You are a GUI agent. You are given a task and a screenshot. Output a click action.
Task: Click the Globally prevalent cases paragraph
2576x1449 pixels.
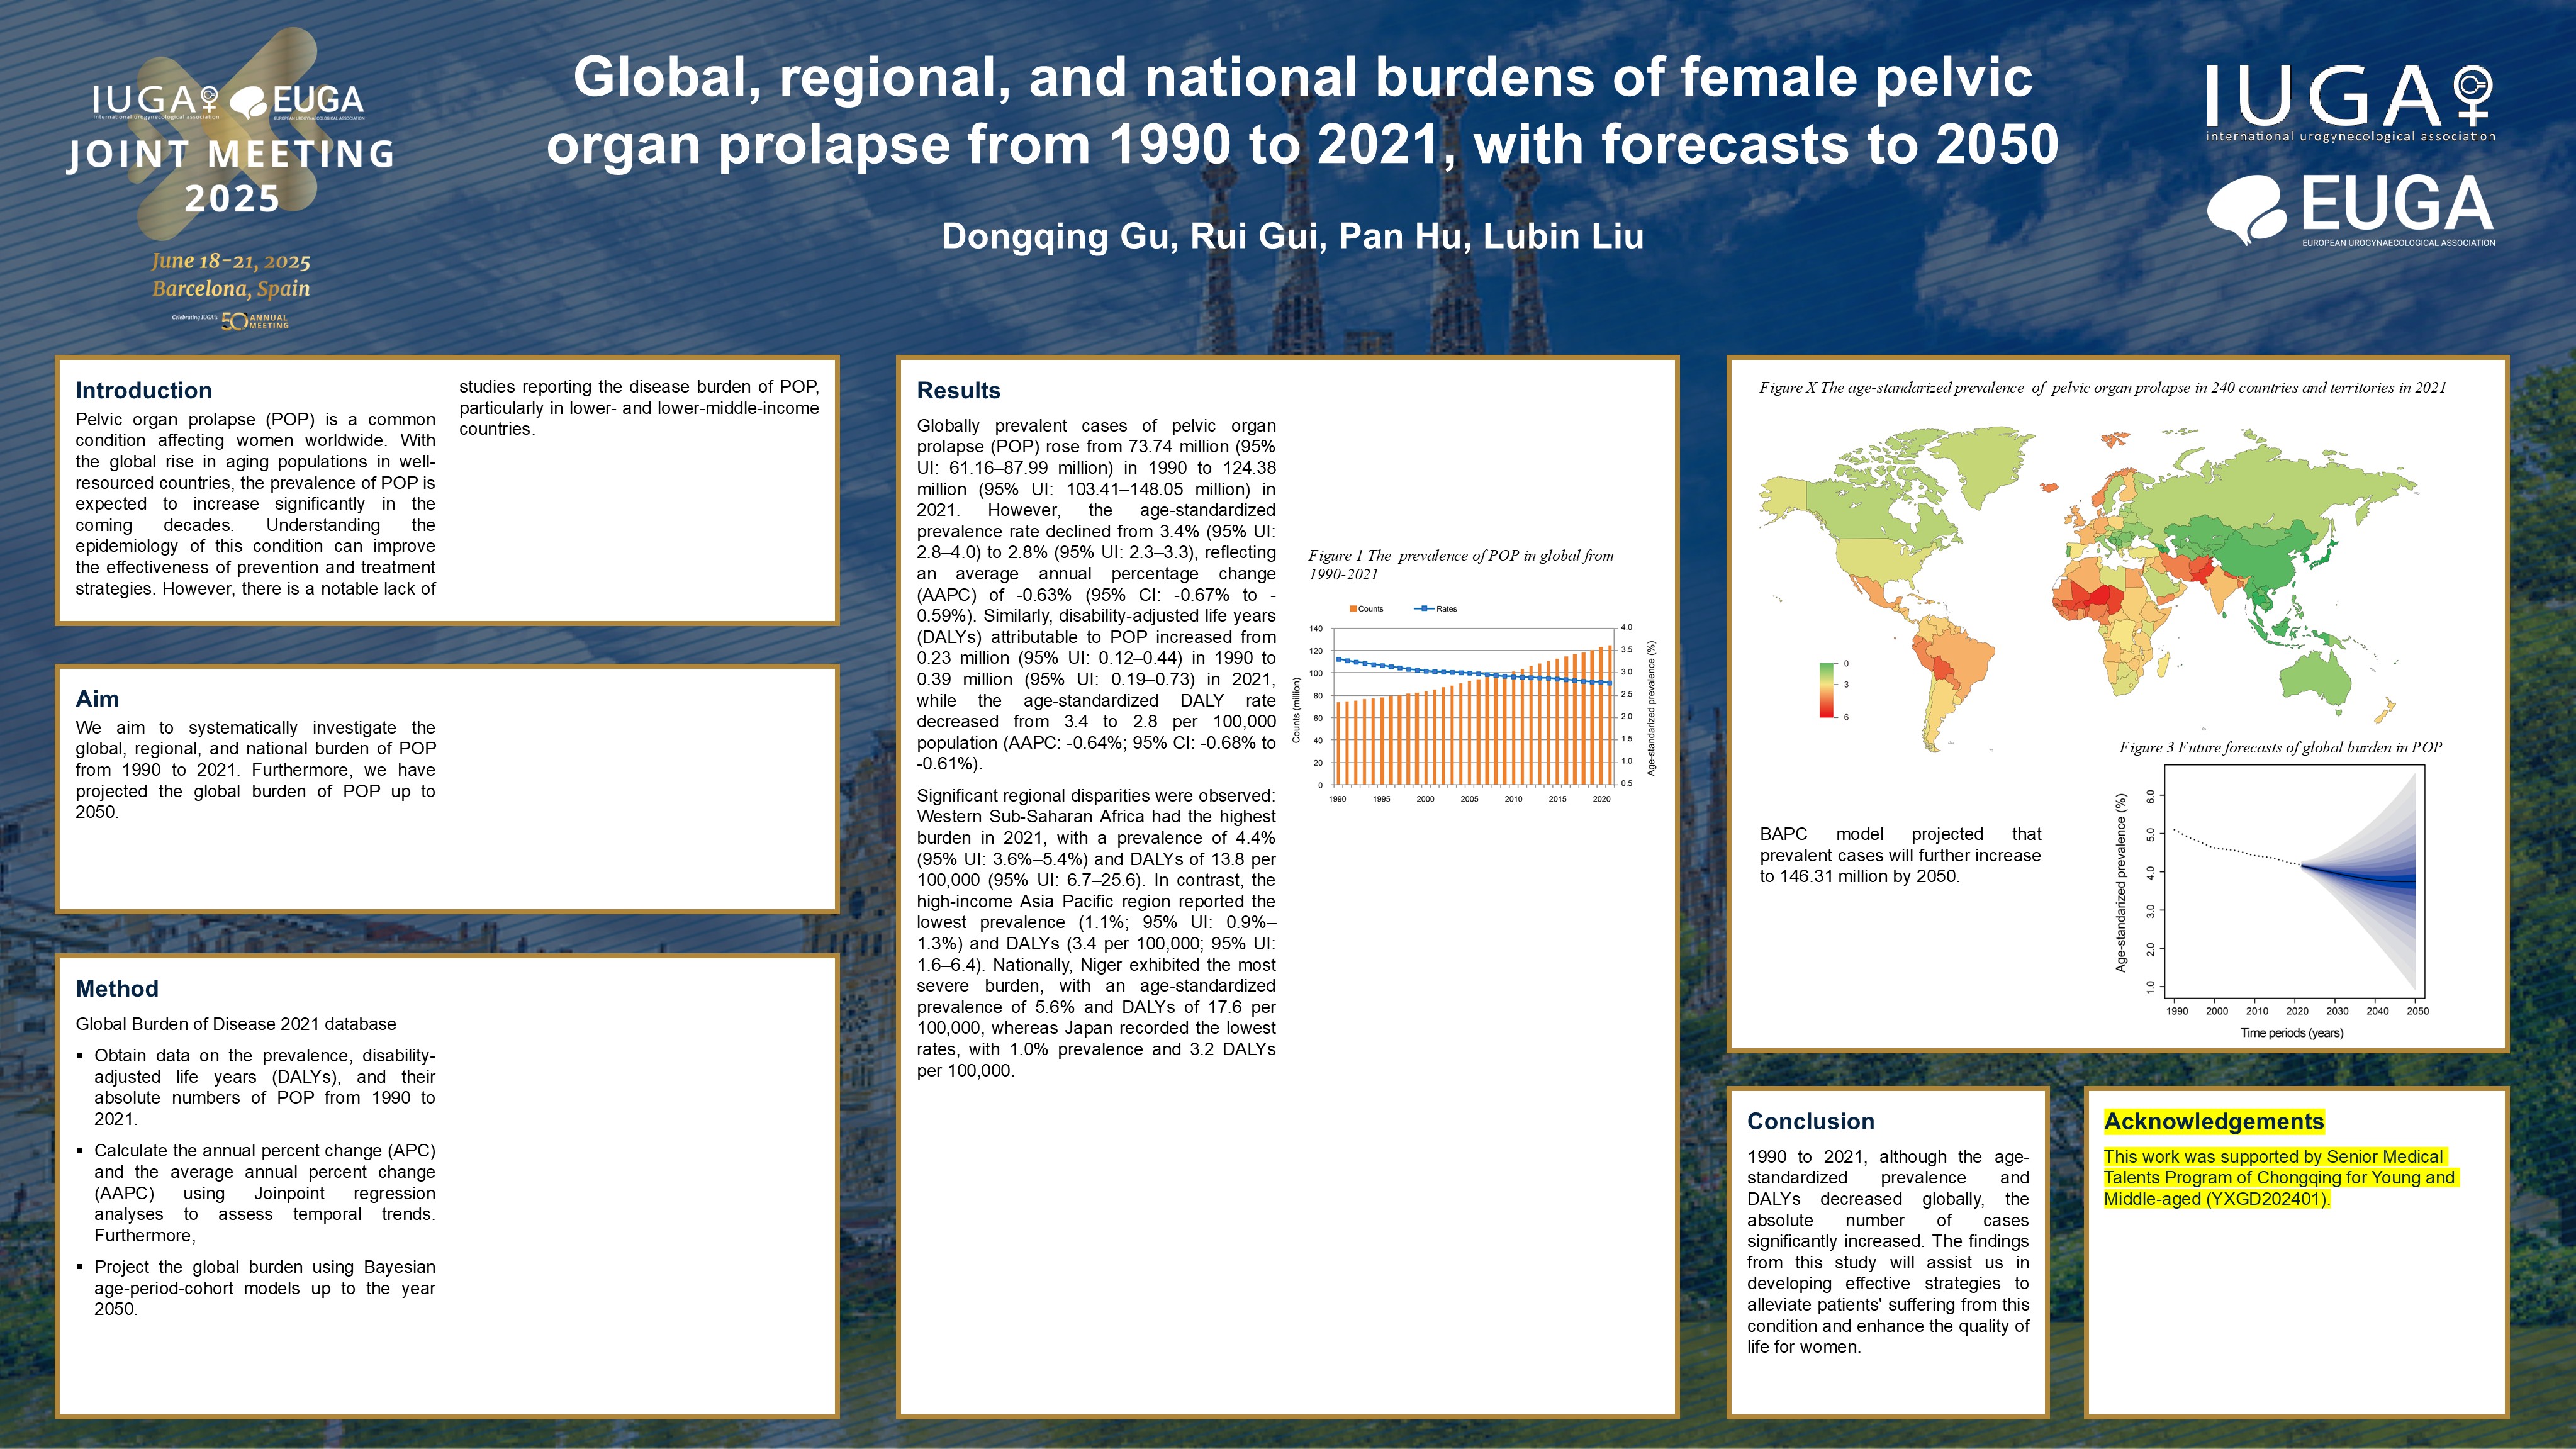coord(1096,595)
